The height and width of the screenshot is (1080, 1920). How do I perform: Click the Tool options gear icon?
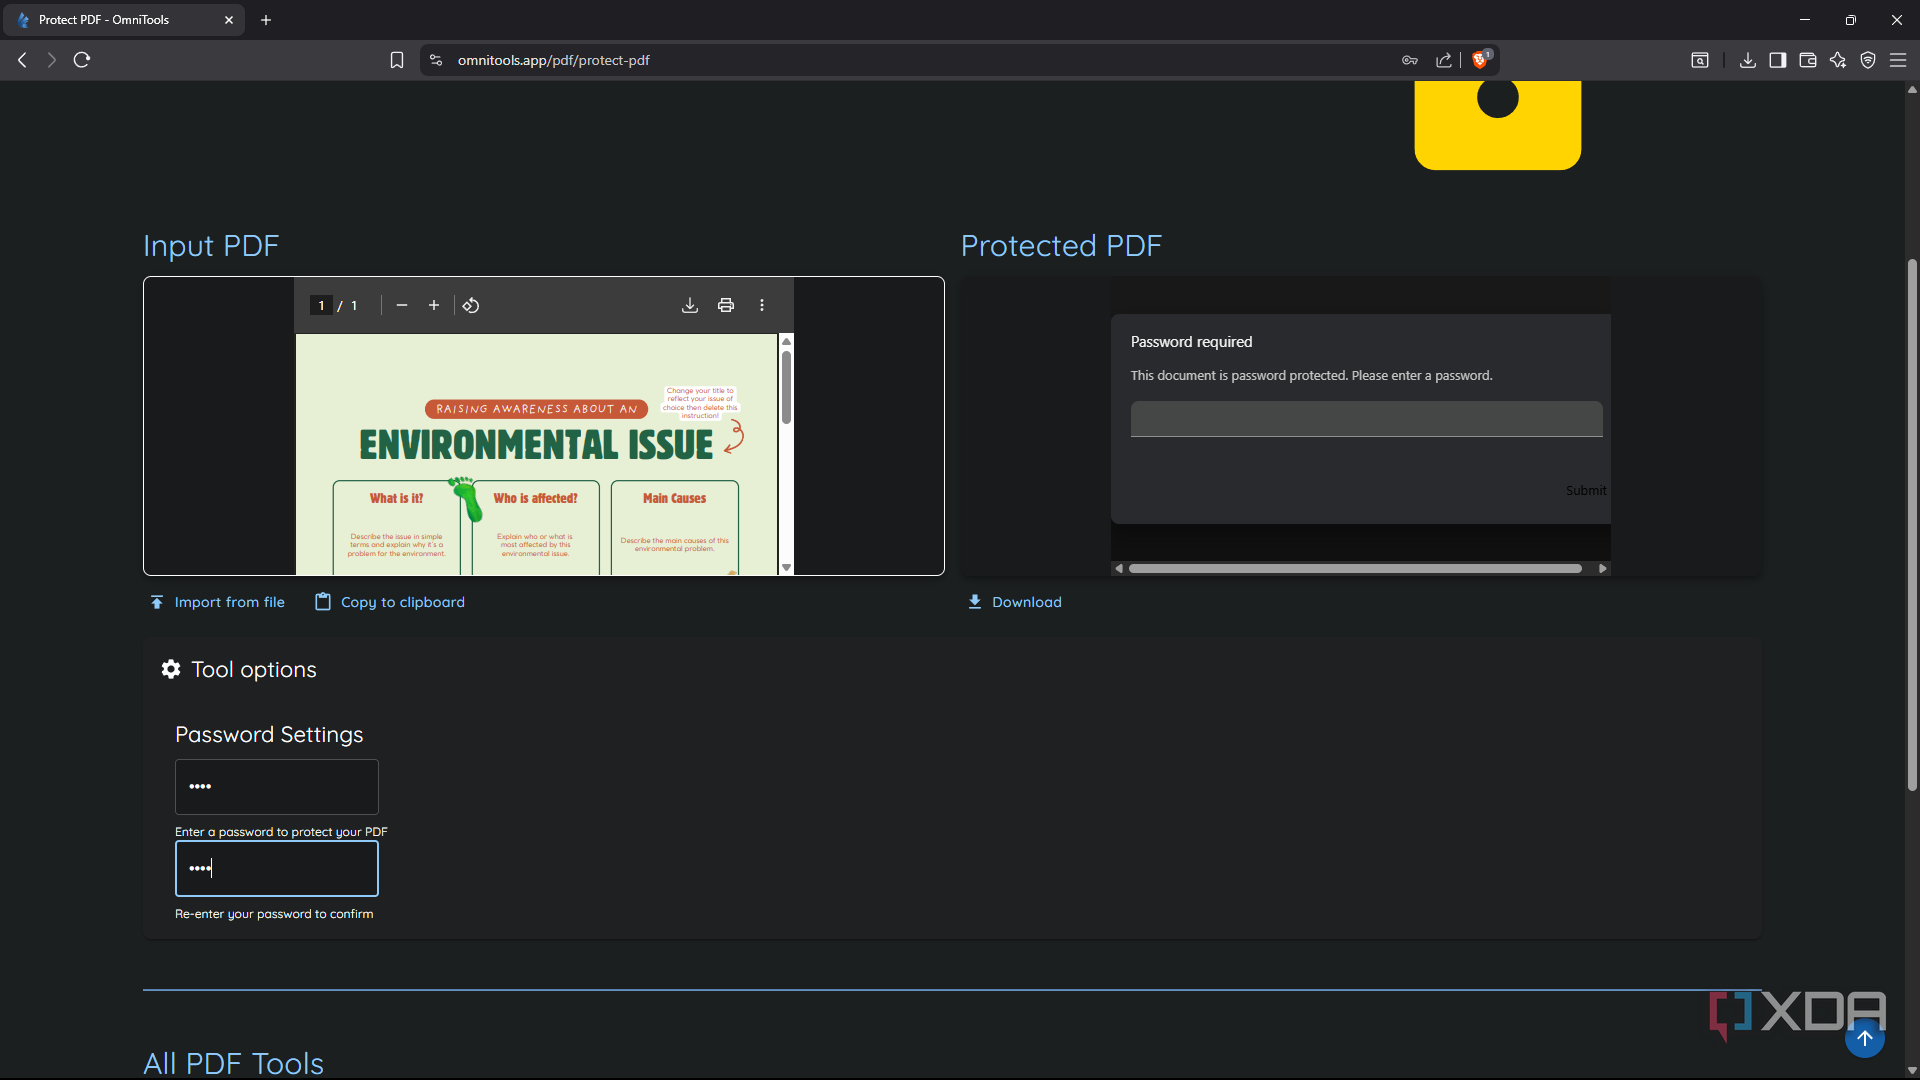point(171,669)
